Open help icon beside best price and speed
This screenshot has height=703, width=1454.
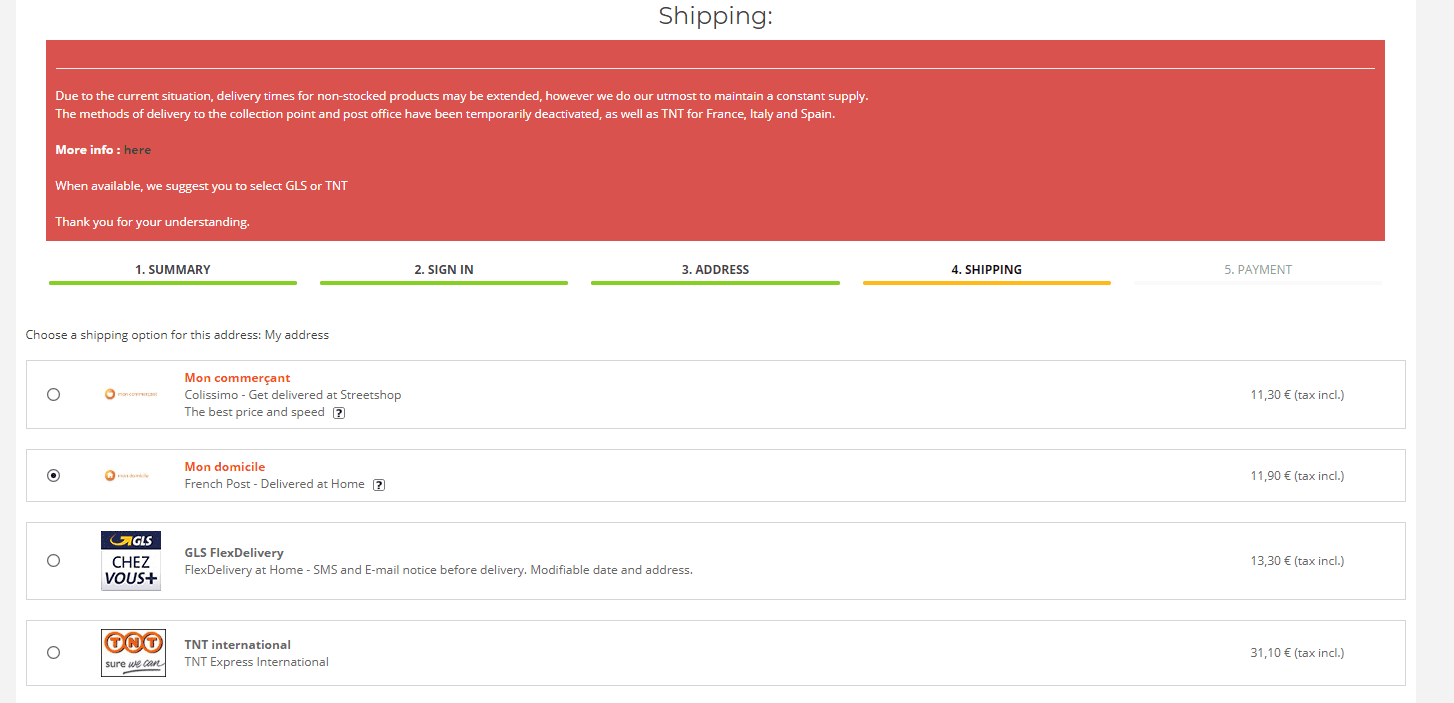(x=339, y=413)
